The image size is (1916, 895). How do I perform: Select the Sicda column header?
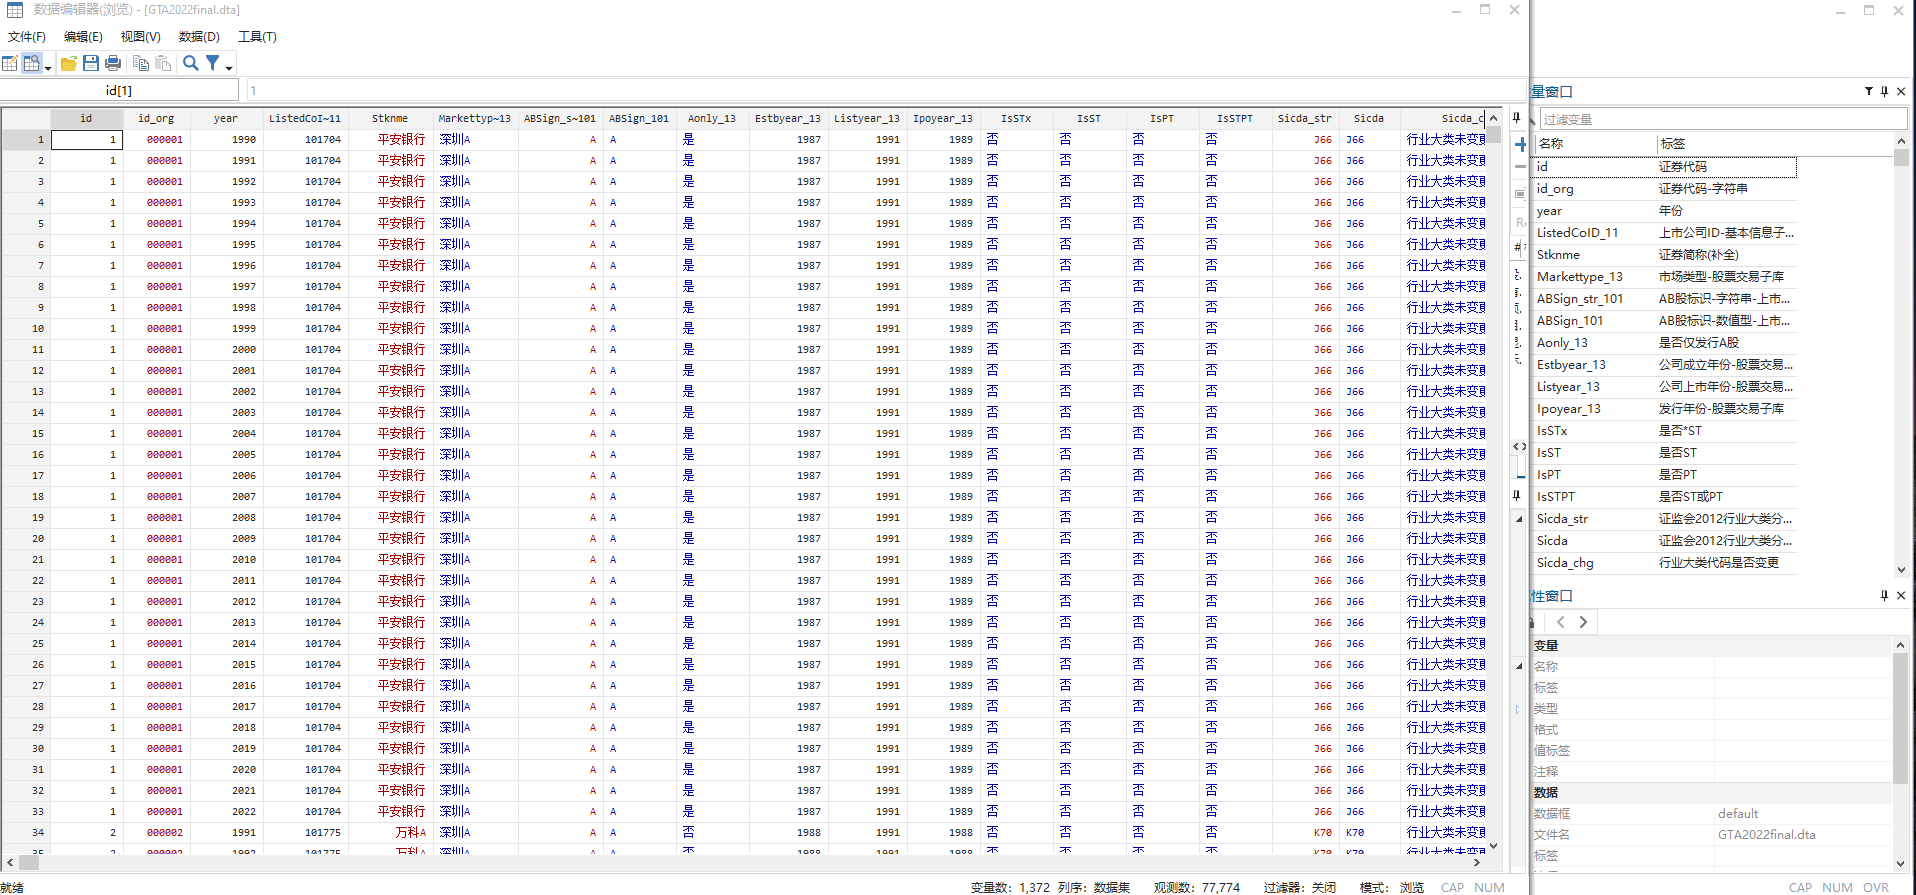tap(1369, 118)
